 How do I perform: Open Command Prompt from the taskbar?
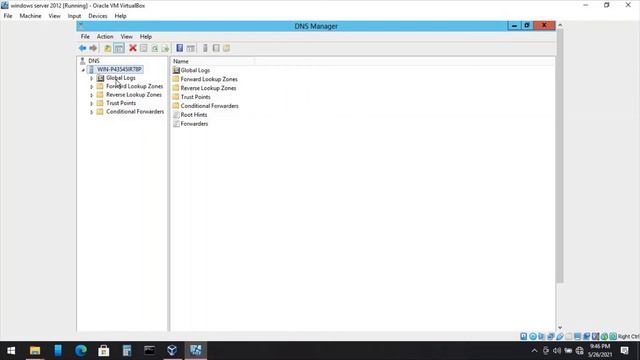tap(149, 350)
